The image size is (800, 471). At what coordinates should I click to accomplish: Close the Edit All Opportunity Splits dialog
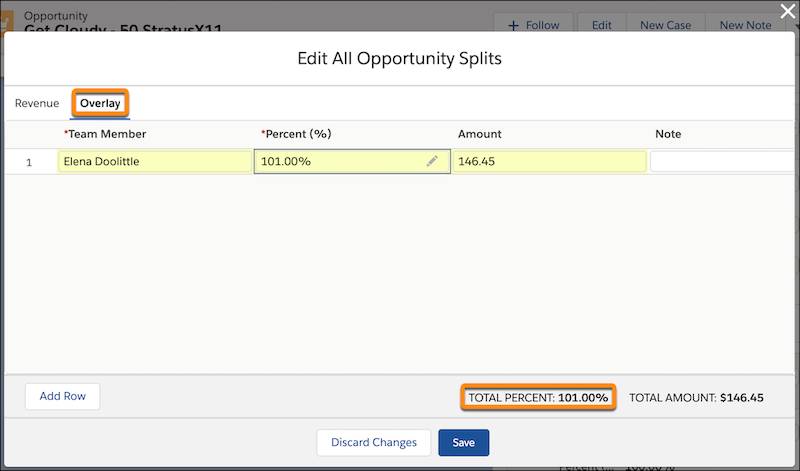coord(788,11)
